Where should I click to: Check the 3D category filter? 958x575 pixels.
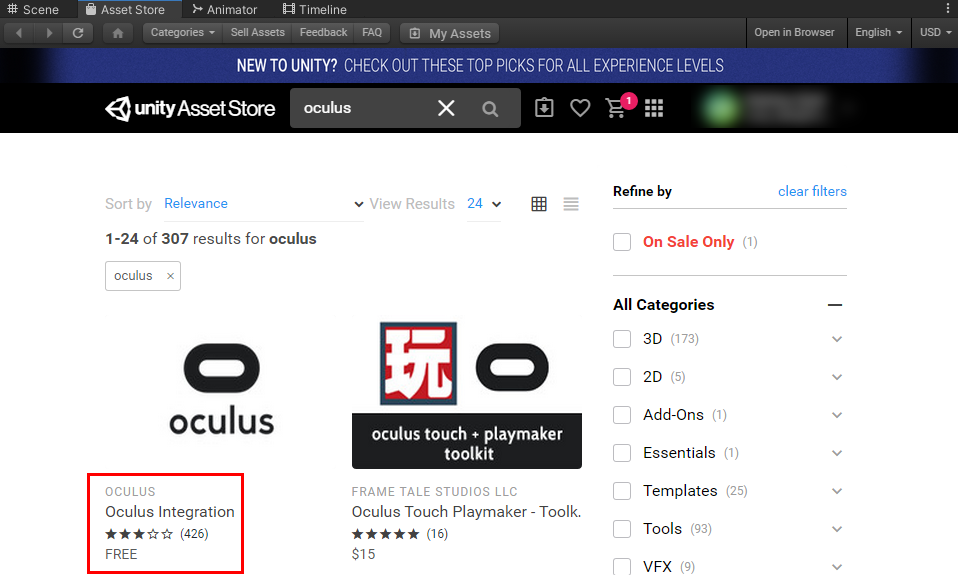tap(622, 339)
